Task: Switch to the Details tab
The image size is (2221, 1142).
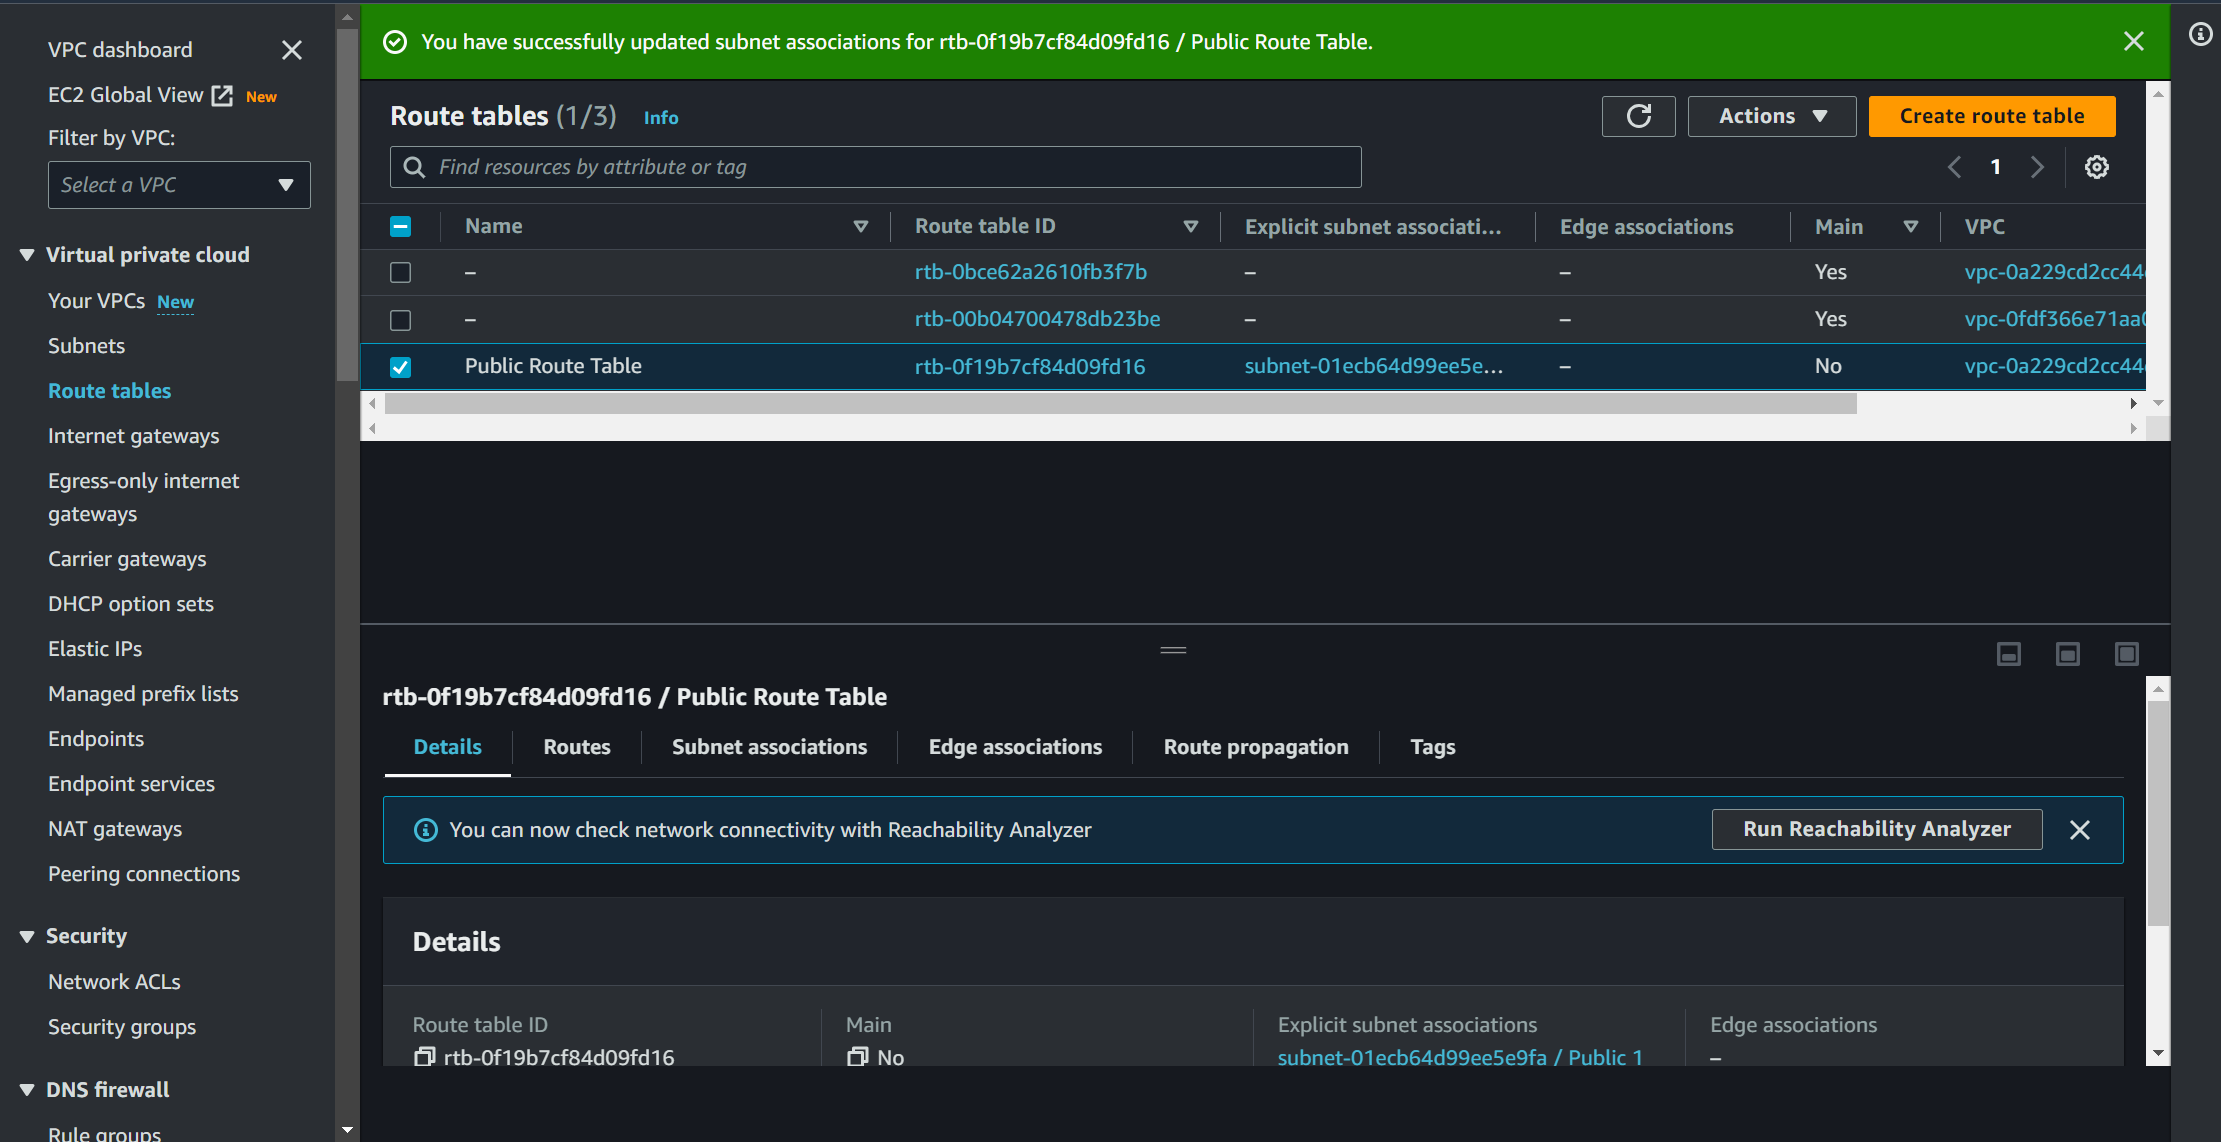Action: tap(447, 747)
